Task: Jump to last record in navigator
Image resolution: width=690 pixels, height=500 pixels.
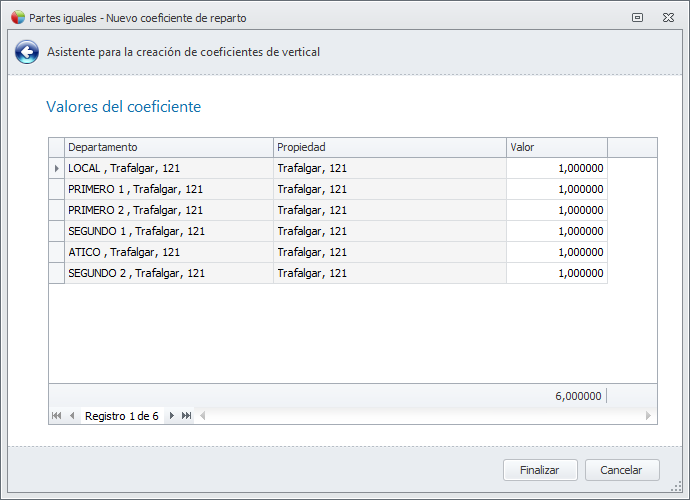Action: (x=187, y=416)
